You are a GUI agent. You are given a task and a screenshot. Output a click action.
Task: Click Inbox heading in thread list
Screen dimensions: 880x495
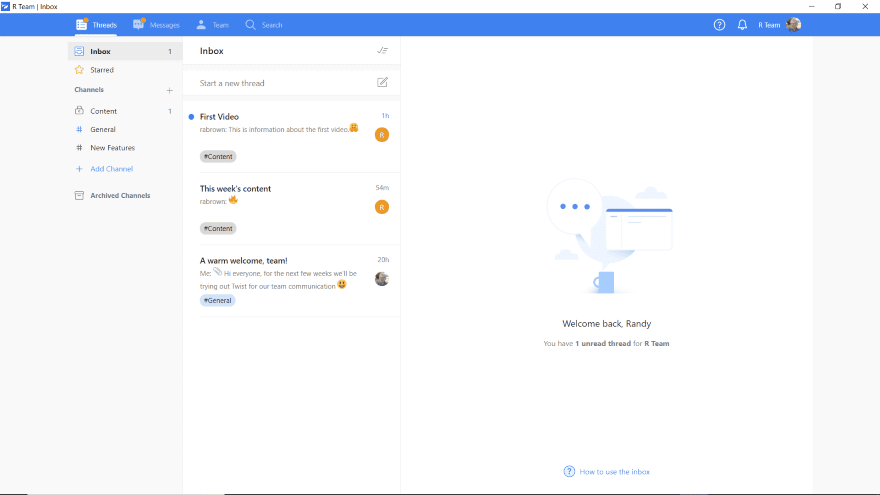[212, 51]
